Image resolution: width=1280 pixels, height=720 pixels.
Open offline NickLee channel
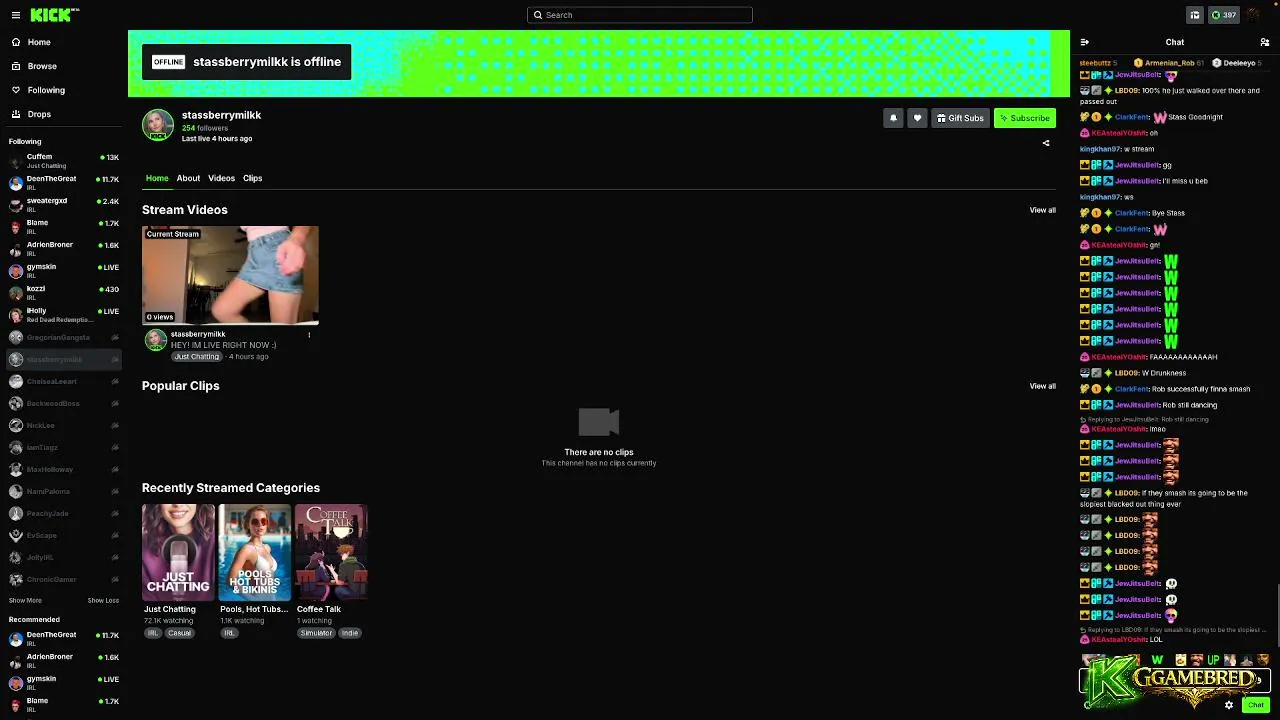(x=62, y=425)
